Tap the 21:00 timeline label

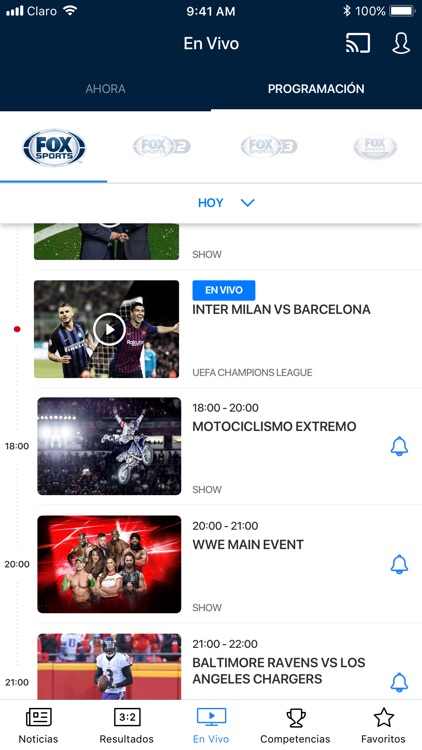[x=17, y=683]
